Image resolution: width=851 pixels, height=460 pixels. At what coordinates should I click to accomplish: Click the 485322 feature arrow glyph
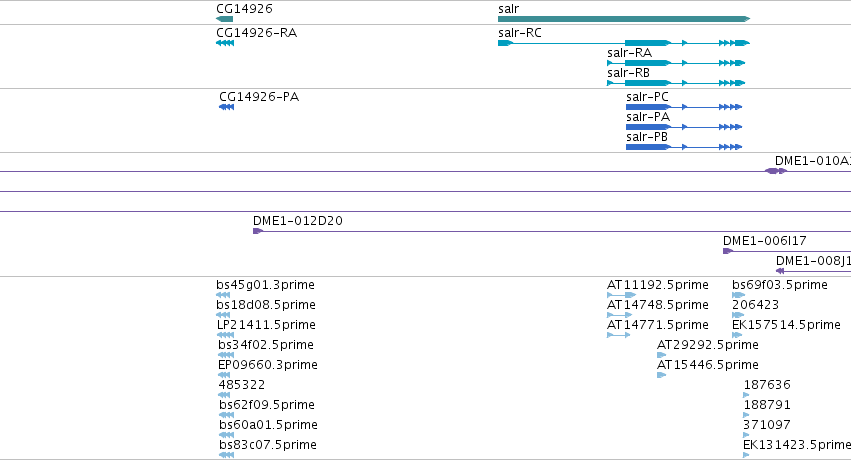click(x=224, y=395)
